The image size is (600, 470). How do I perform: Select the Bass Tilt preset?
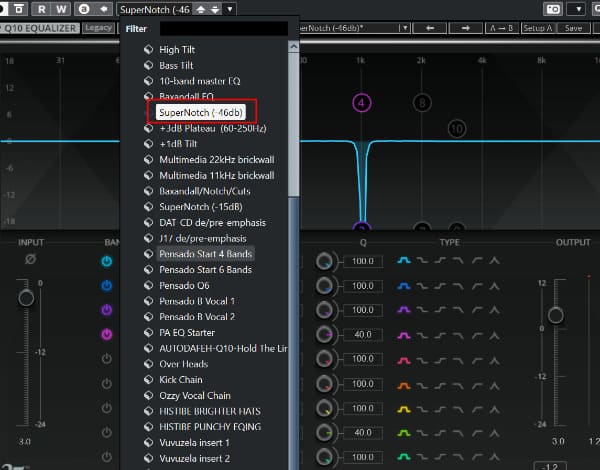(x=176, y=65)
